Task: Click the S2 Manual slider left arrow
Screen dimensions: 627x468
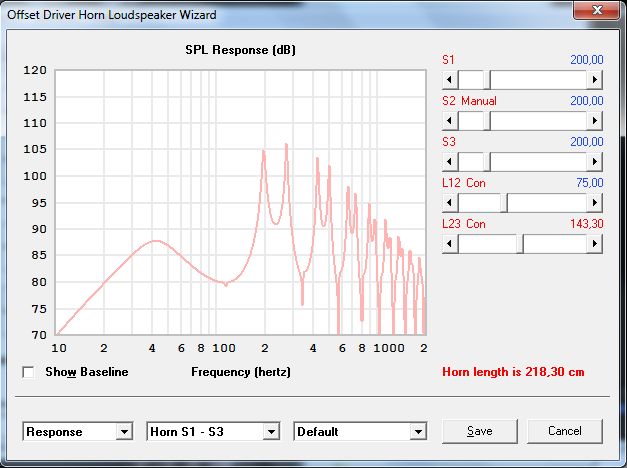Action: click(x=450, y=120)
